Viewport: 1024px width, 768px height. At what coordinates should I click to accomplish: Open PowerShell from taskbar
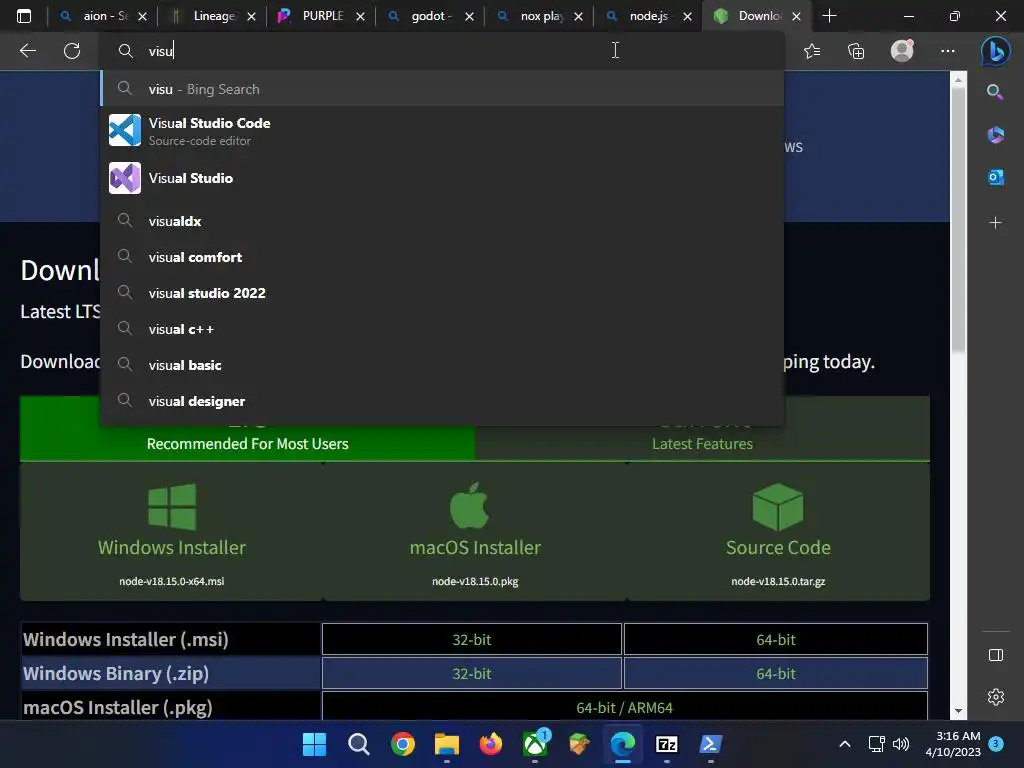[x=711, y=744]
